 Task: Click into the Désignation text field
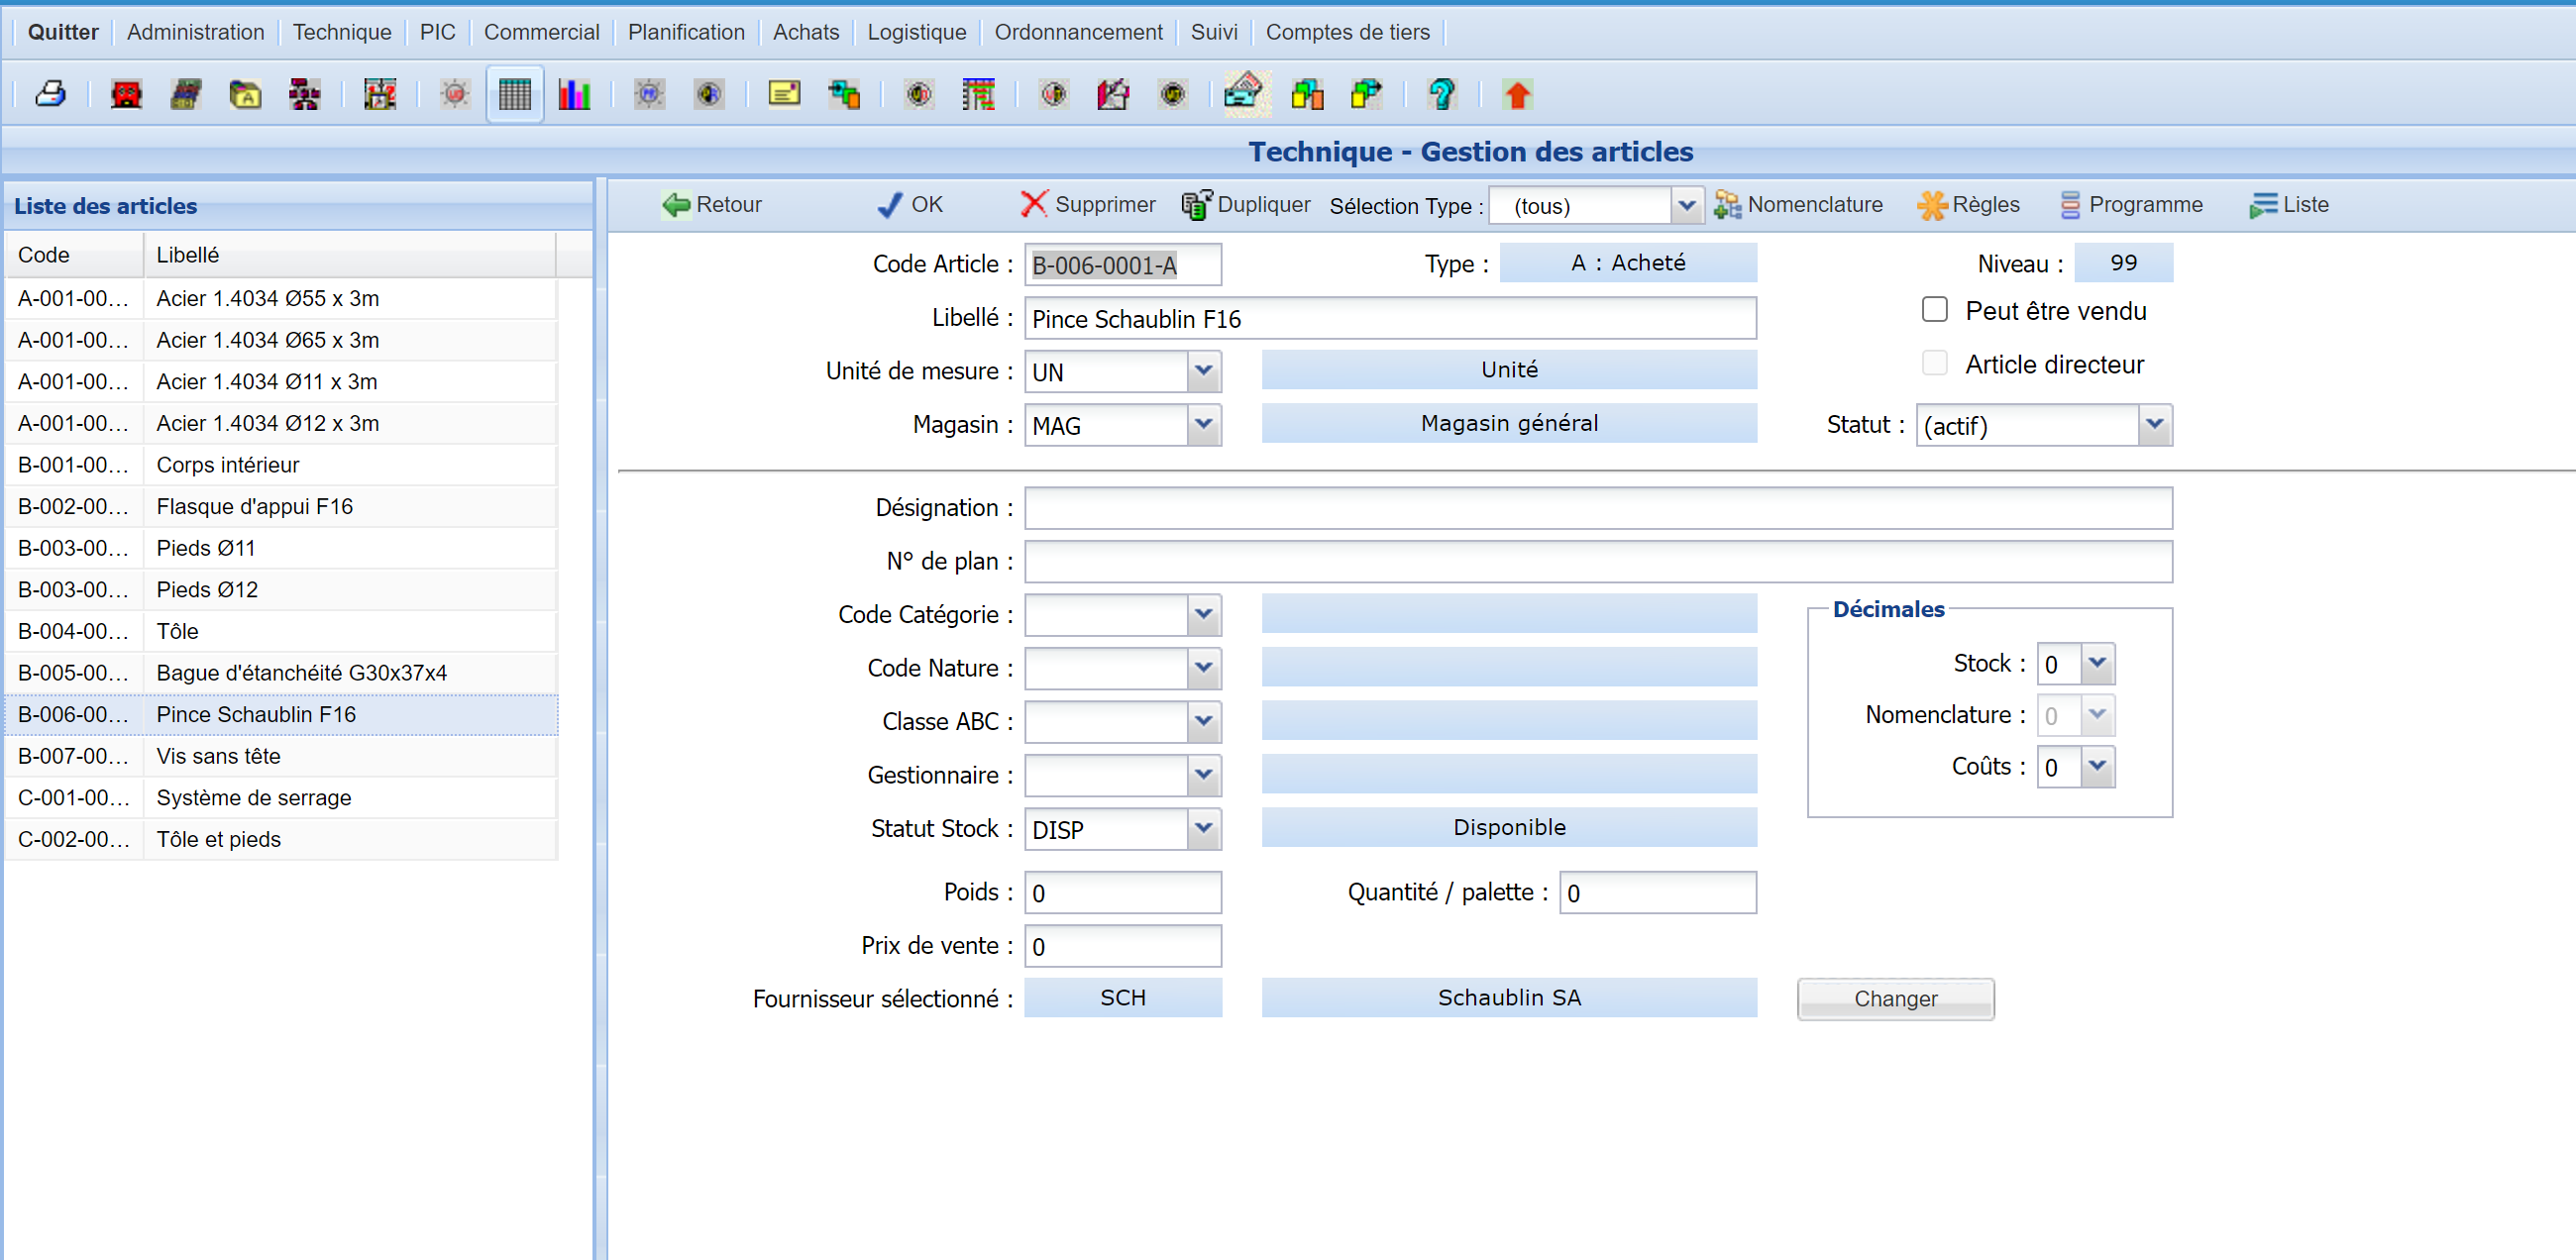click(1597, 508)
